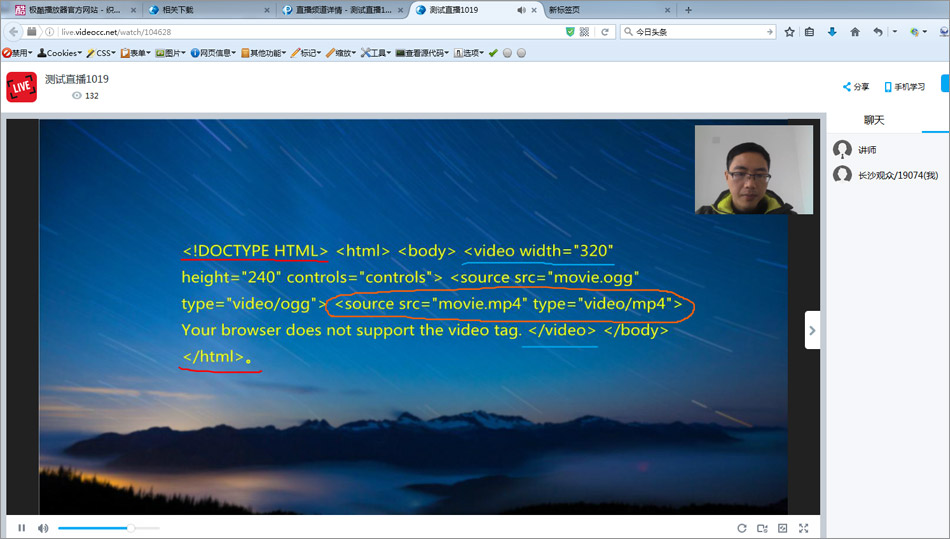Open the 禁用 disable dropdown menu
950x539 pixels.
(17, 53)
